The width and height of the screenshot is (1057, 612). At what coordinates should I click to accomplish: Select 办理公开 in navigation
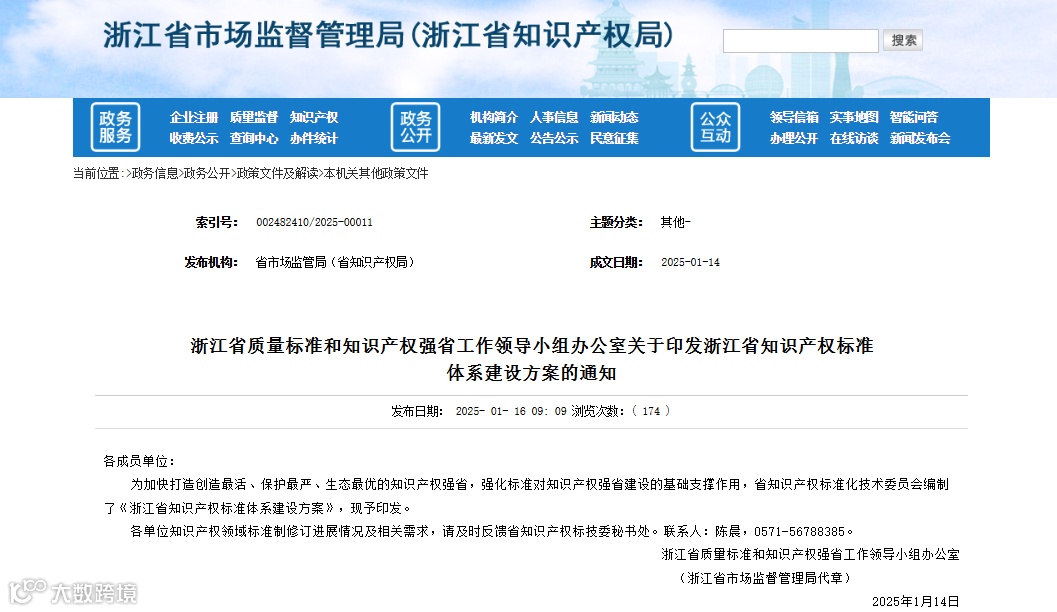click(794, 138)
